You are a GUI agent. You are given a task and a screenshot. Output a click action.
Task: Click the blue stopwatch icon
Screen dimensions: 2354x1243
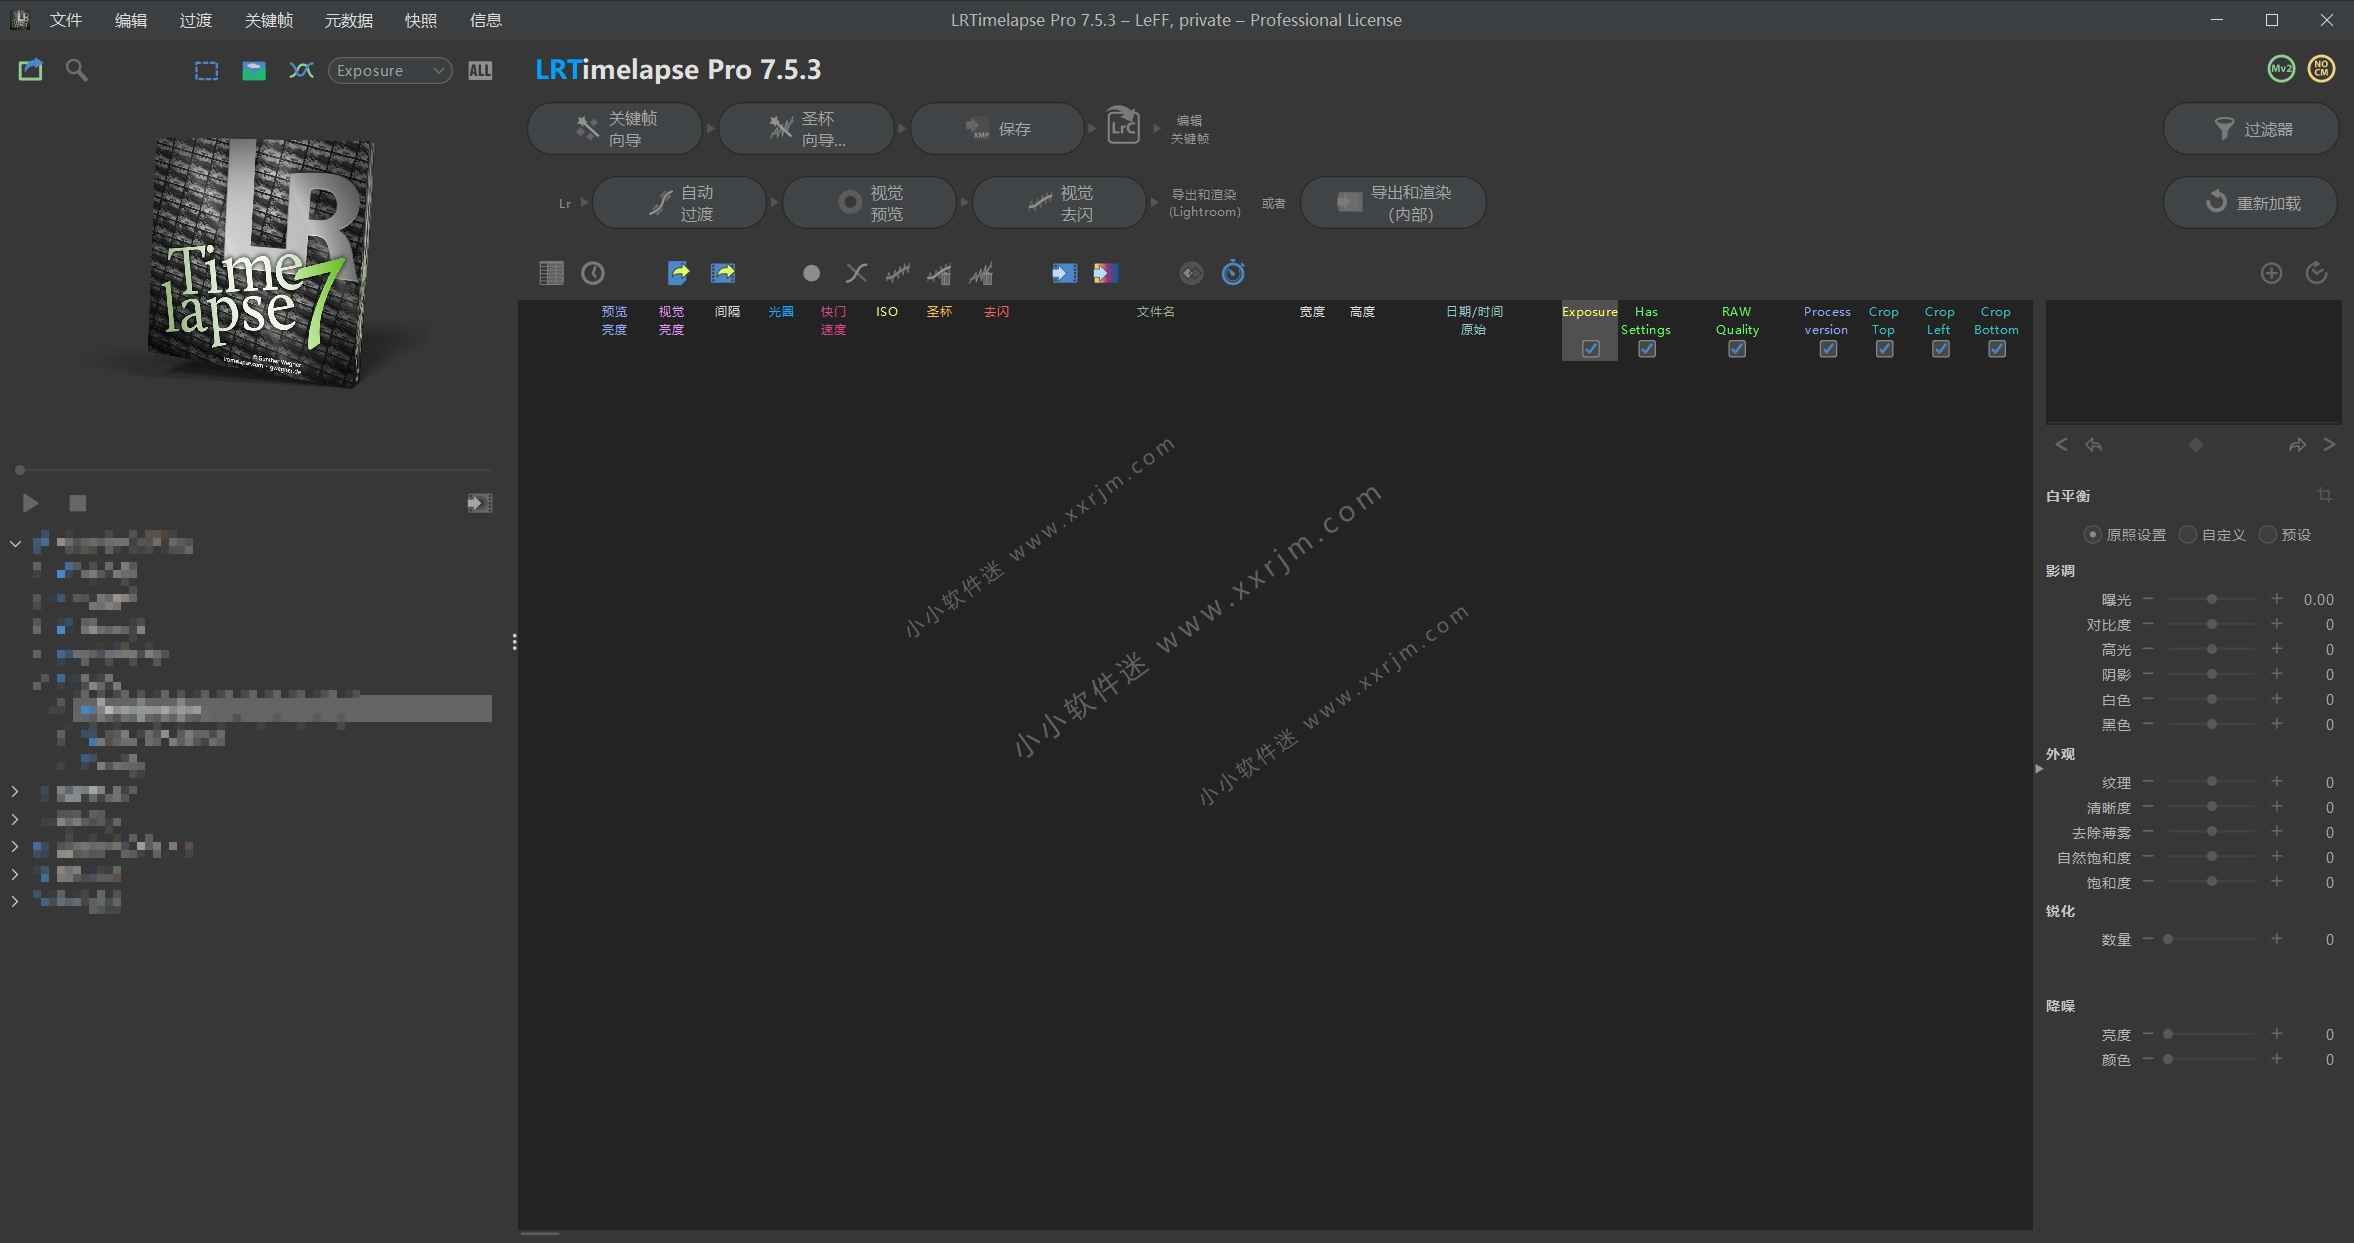coord(1233,272)
